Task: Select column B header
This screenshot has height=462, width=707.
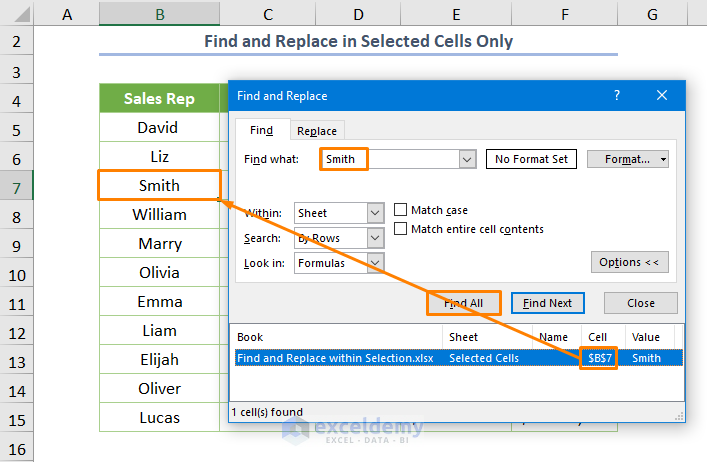Action: pyautogui.click(x=159, y=15)
